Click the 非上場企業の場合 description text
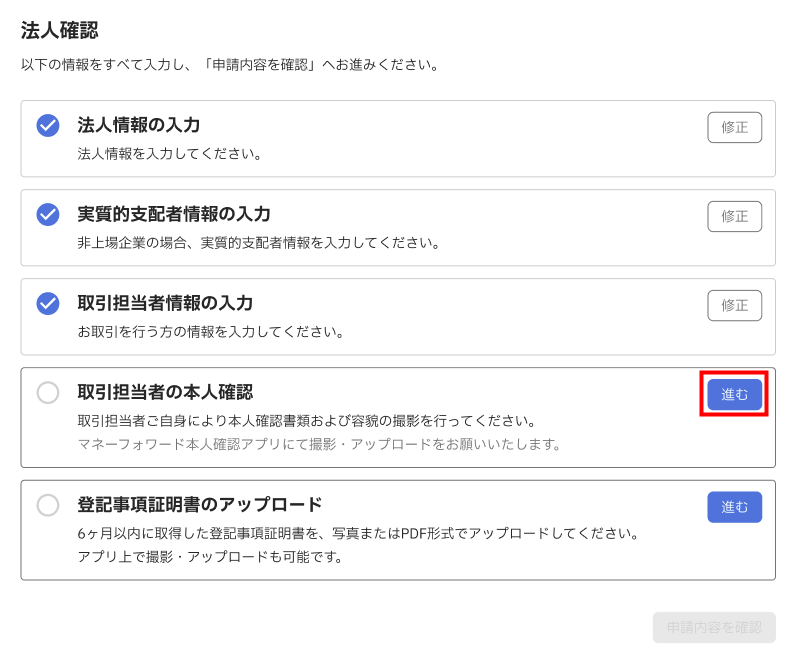The height and width of the screenshot is (666, 794). point(258,243)
